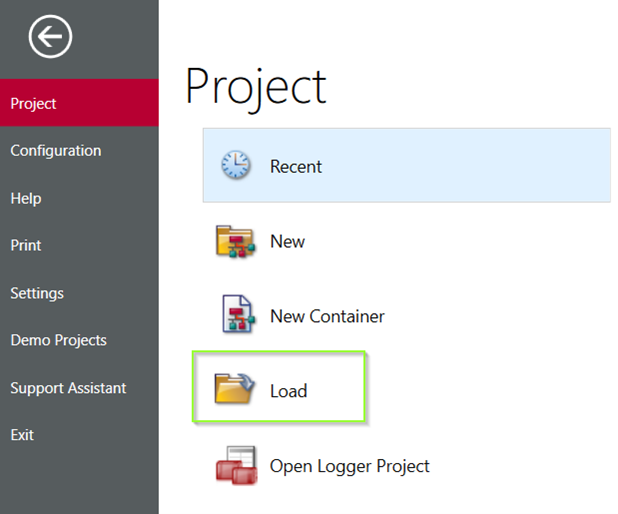The height and width of the screenshot is (514, 618).
Task: Click the clock icon beside Recent
Action: click(x=236, y=166)
